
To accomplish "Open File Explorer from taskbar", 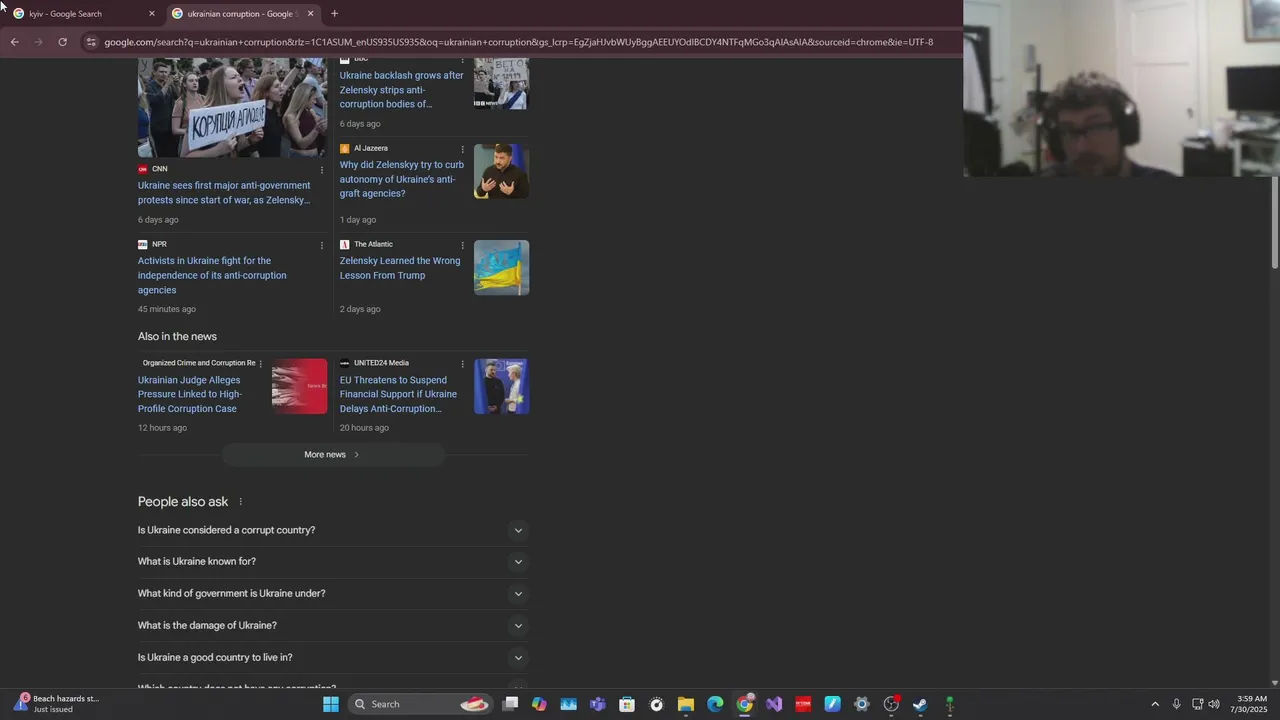I will pyautogui.click(x=686, y=704).
